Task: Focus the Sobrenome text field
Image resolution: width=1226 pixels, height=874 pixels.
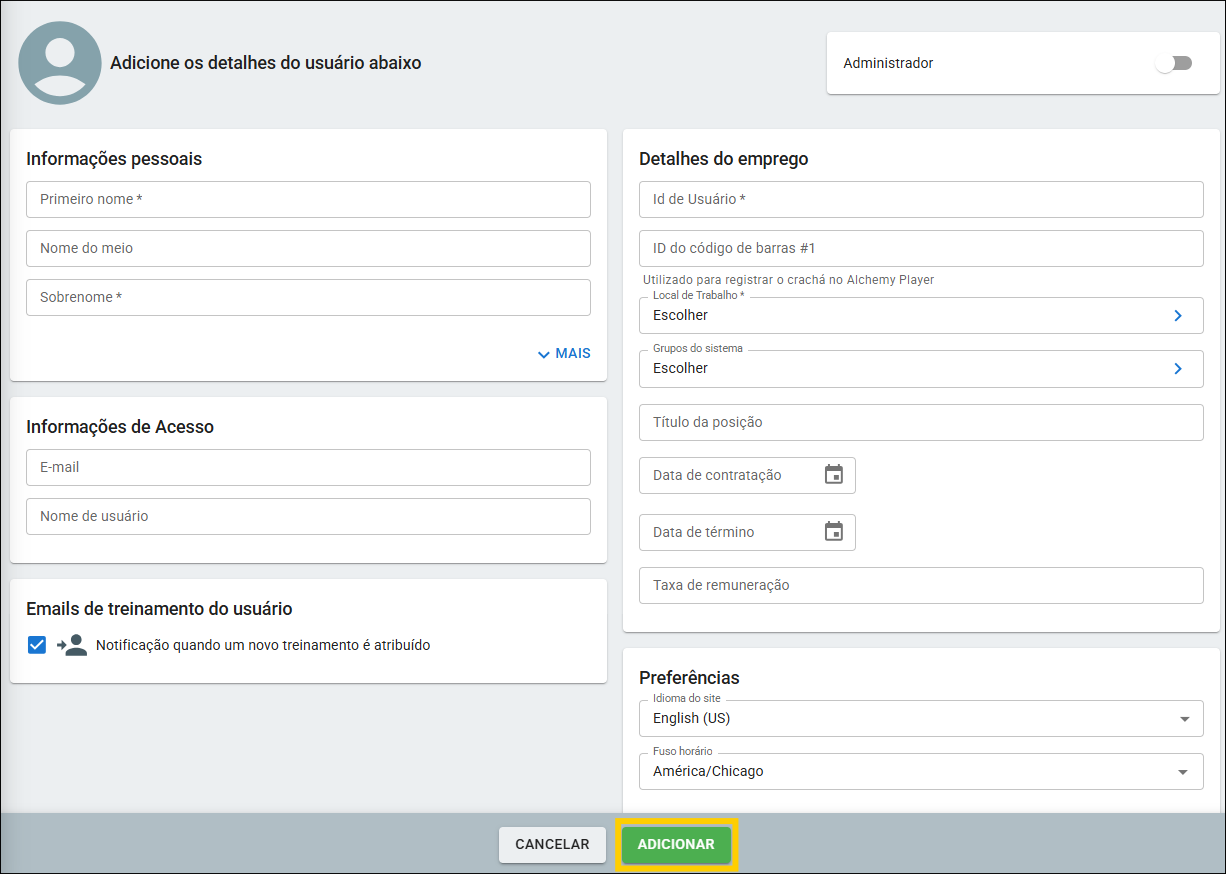Action: 308,297
